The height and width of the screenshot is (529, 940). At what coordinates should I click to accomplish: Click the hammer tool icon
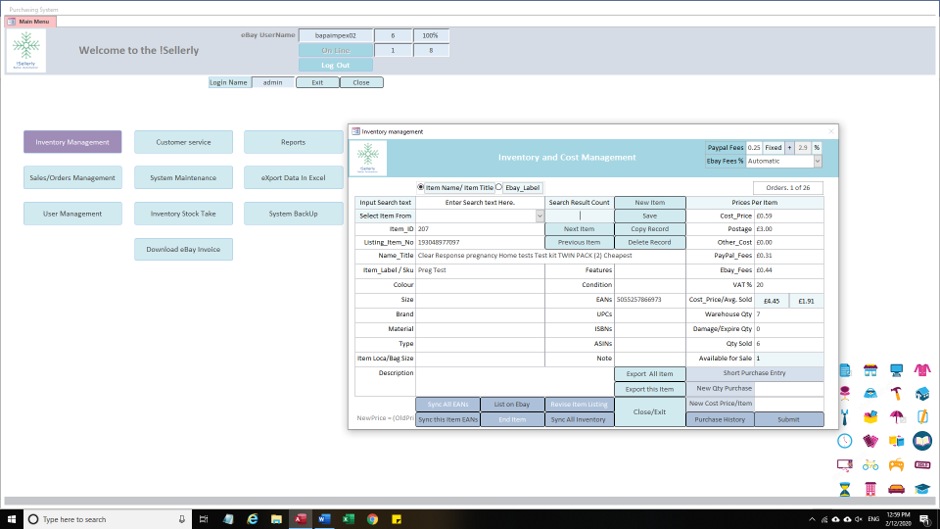[x=896, y=393]
